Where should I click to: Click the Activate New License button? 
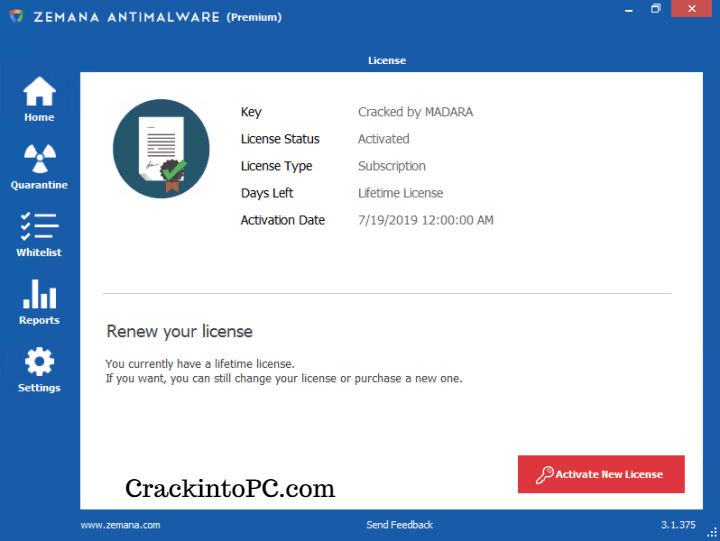pyautogui.click(x=601, y=474)
